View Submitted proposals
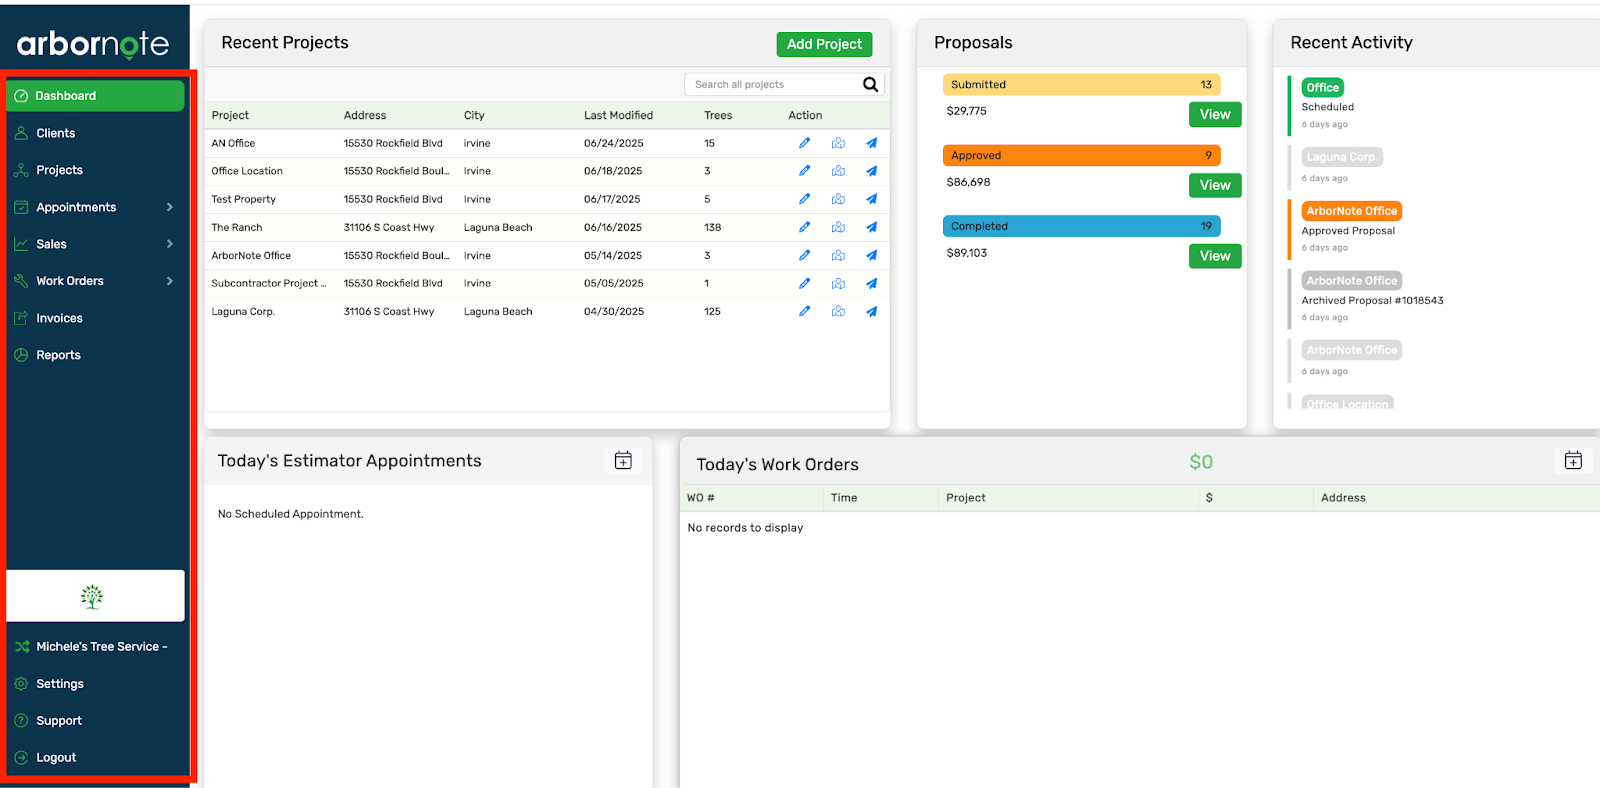The width and height of the screenshot is (1600, 788). click(1215, 114)
